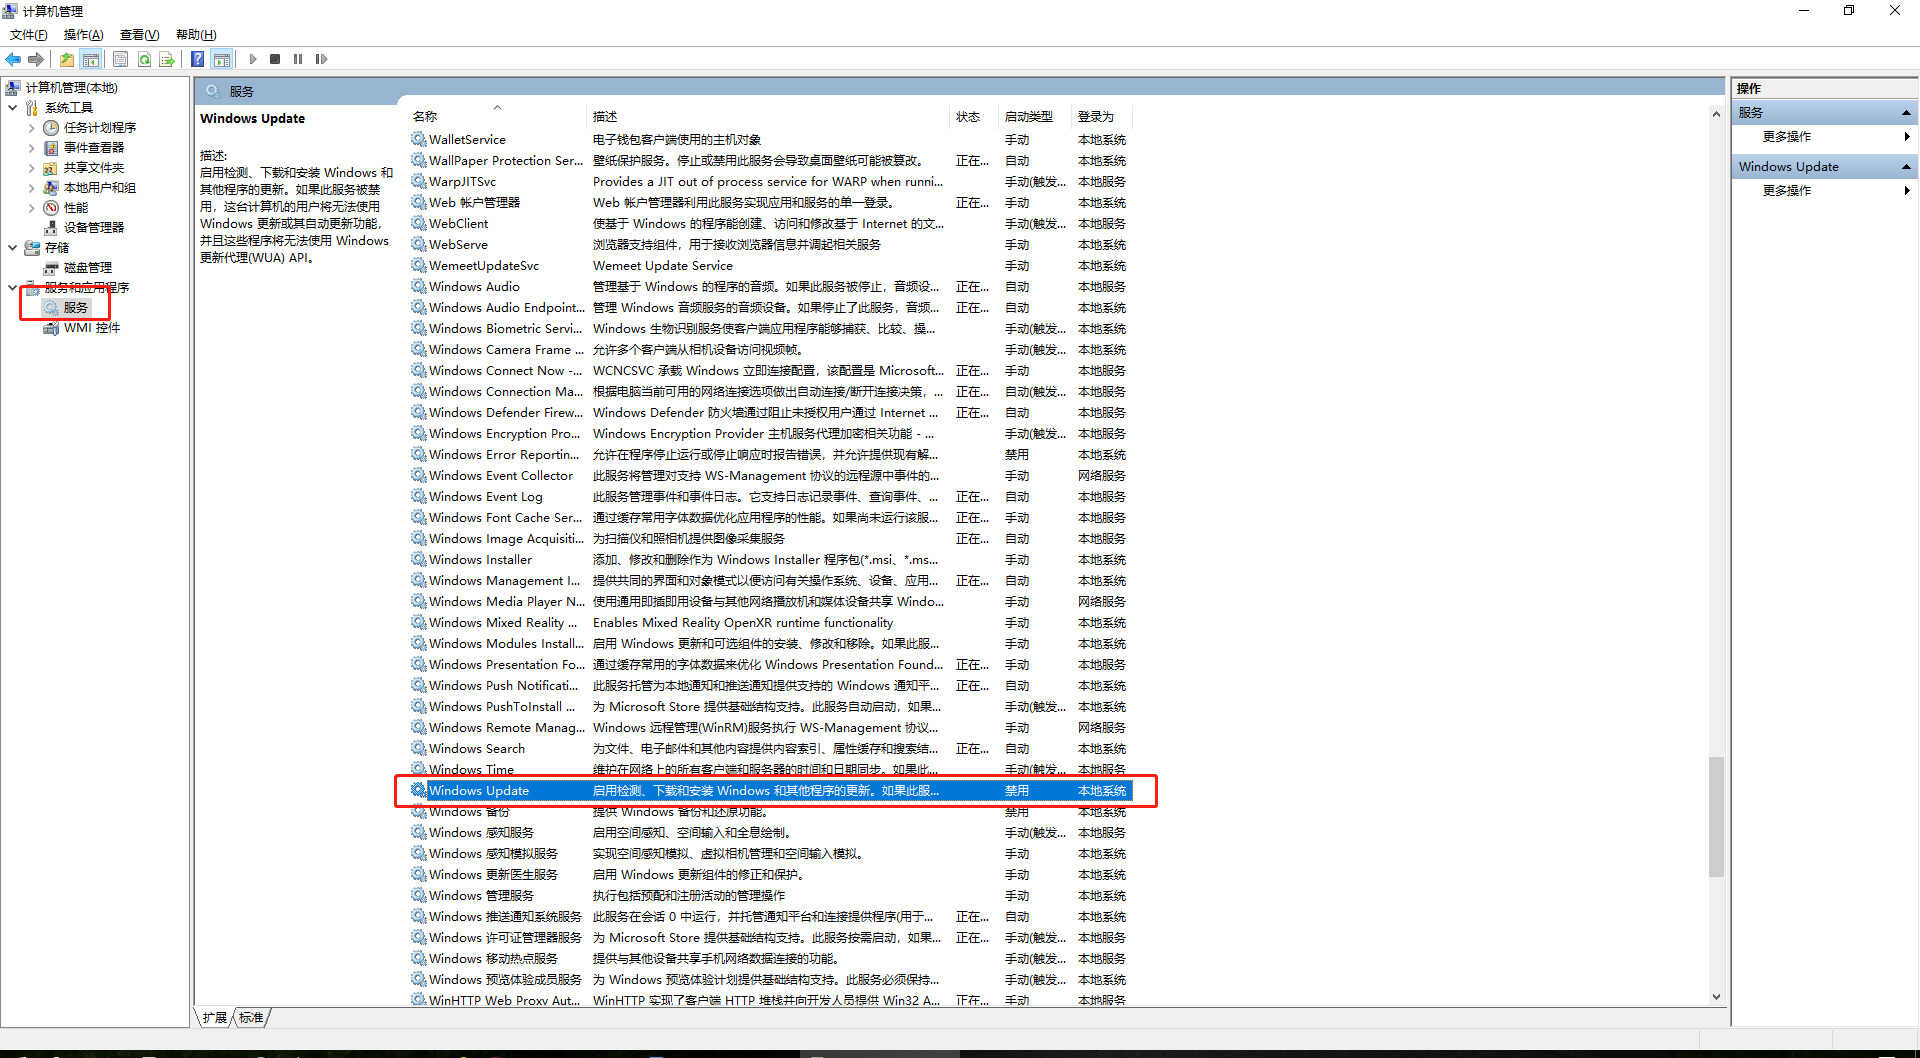
Task: Click the Refresh toolbar icon
Action: (x=144, y=59)
